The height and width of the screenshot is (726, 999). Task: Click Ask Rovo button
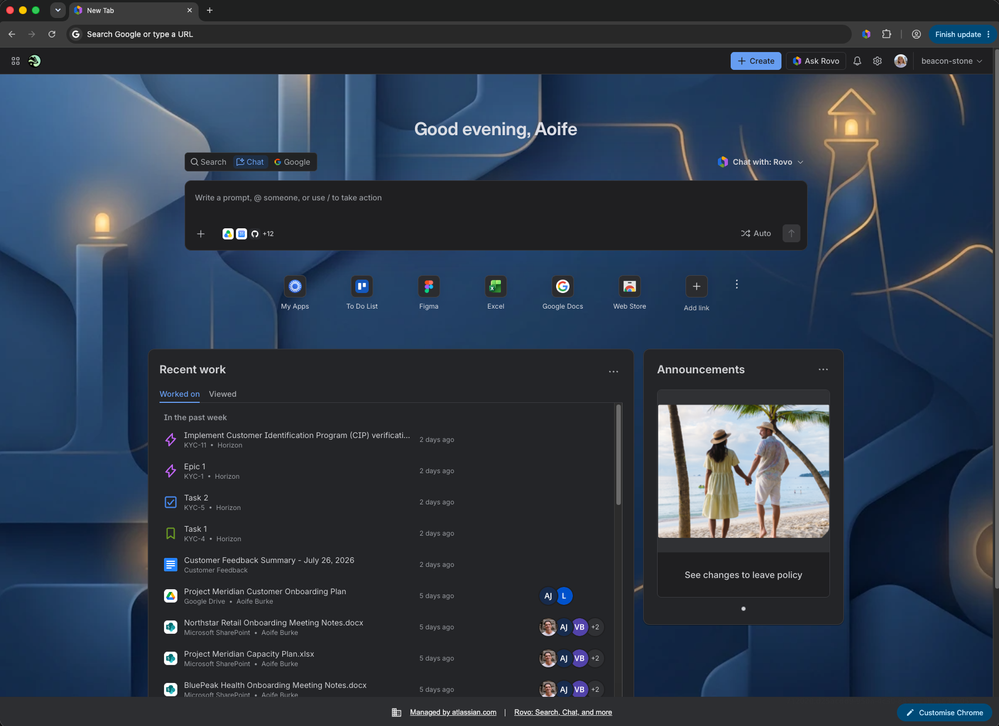[x=816, y=61]
